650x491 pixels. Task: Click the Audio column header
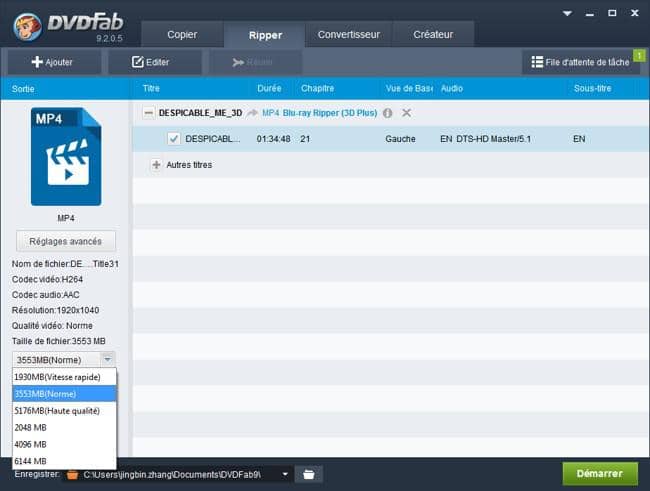(x=451, y=88)
